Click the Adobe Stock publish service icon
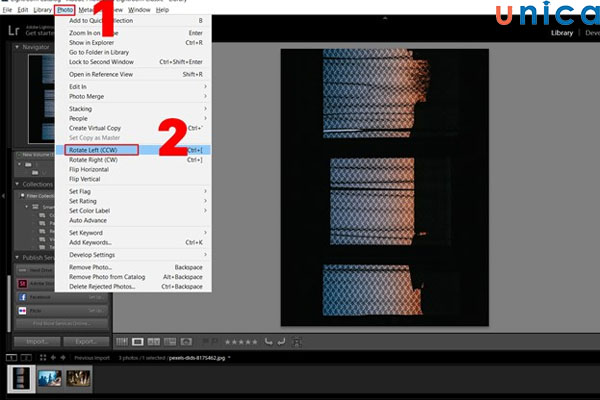Image resolution: width=600 pixels, height=400 pixels. (x=23, y=284)
